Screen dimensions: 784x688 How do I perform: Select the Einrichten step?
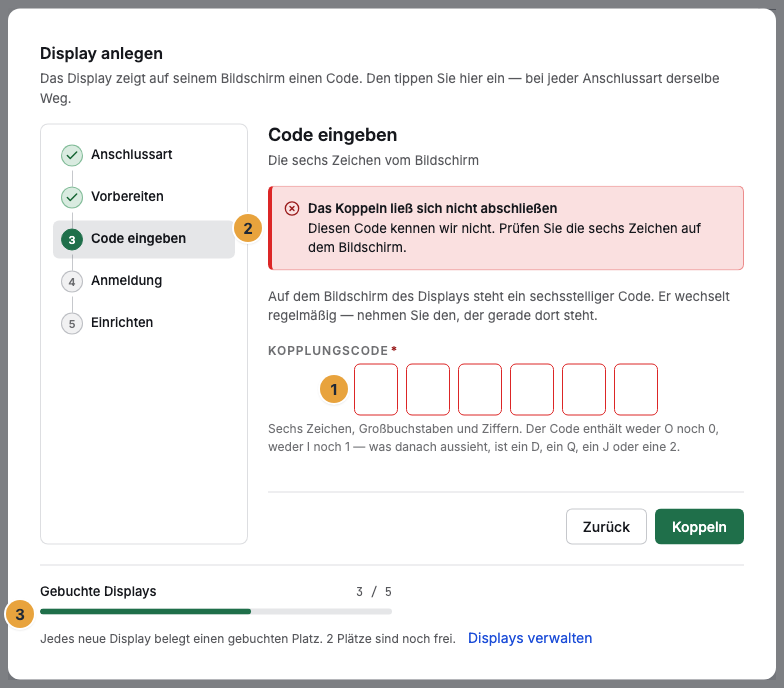point(144,322)
